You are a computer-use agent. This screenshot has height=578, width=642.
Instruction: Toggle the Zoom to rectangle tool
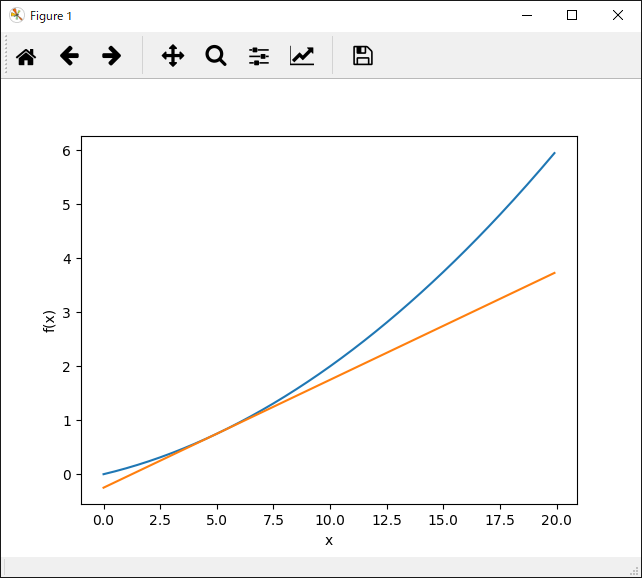(216, 56)
